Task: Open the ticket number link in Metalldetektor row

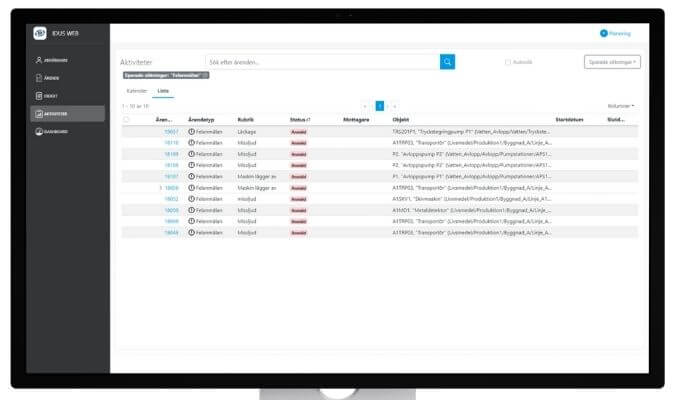Action: (x=171, y=210)
